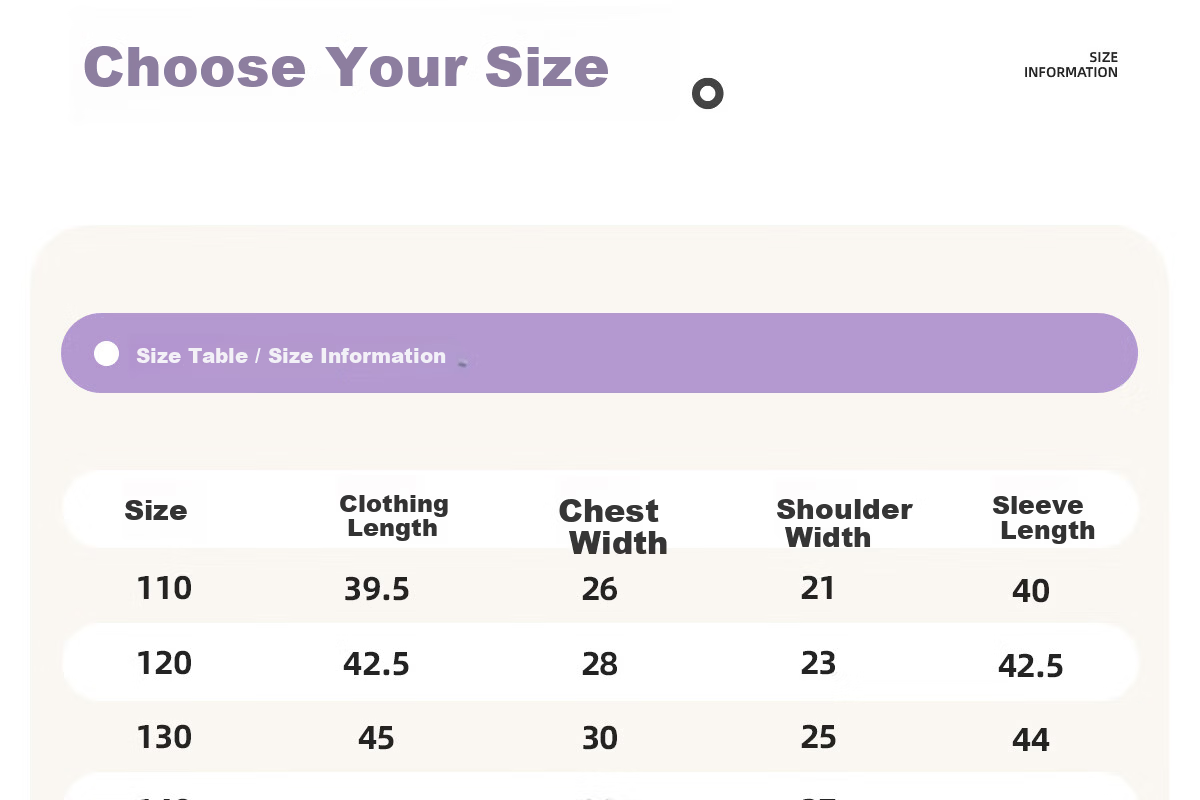Select the size 120 row label

coord(164,663)
